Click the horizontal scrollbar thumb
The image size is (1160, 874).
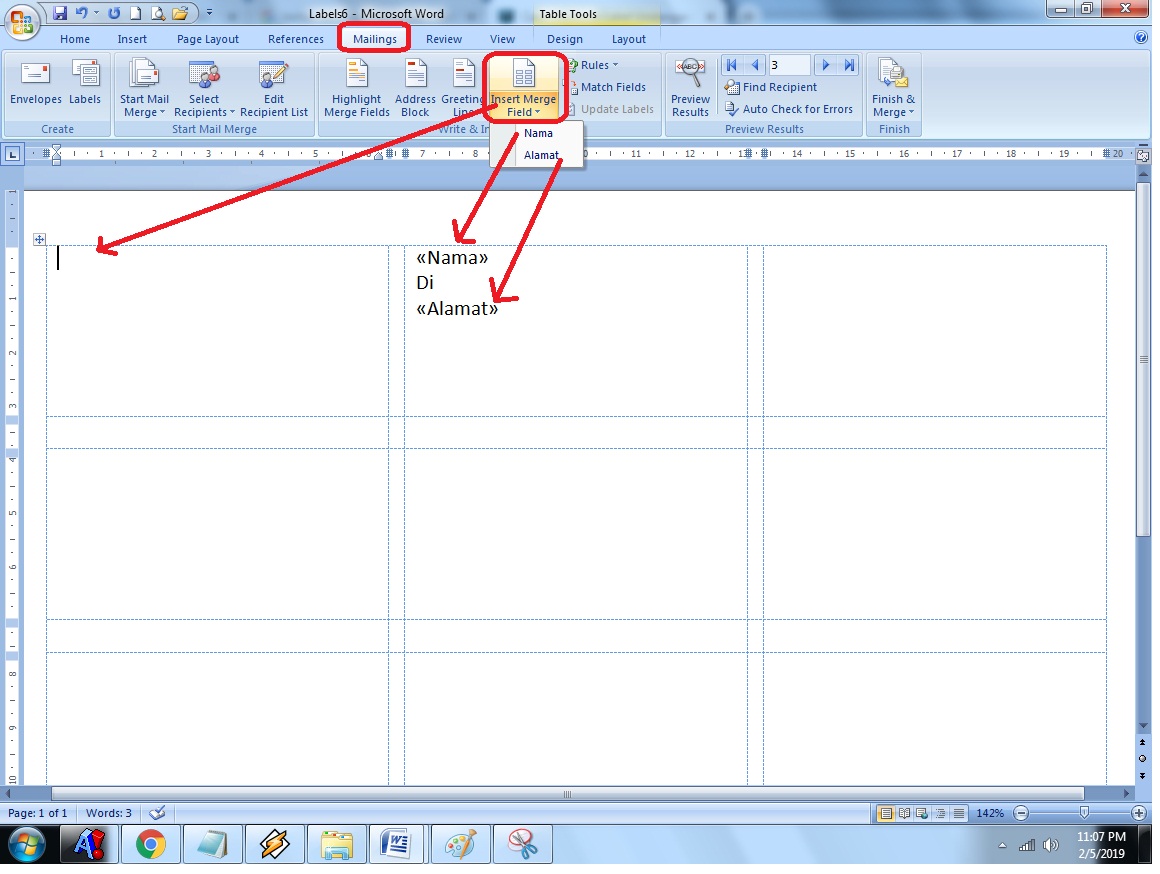tap(567, 794)
